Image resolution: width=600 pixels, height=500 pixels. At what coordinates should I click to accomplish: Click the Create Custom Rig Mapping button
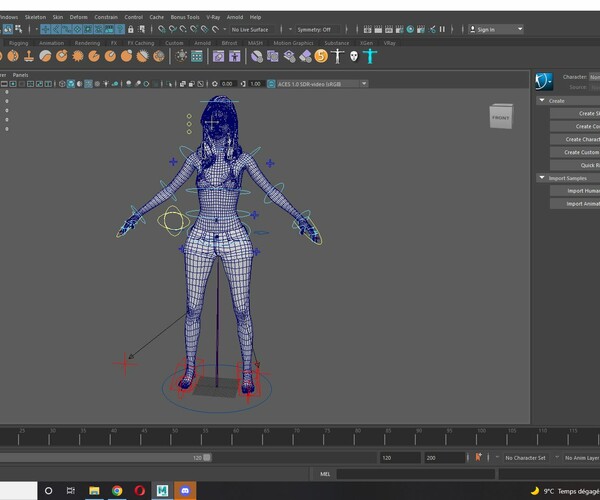tap(575, 152)
